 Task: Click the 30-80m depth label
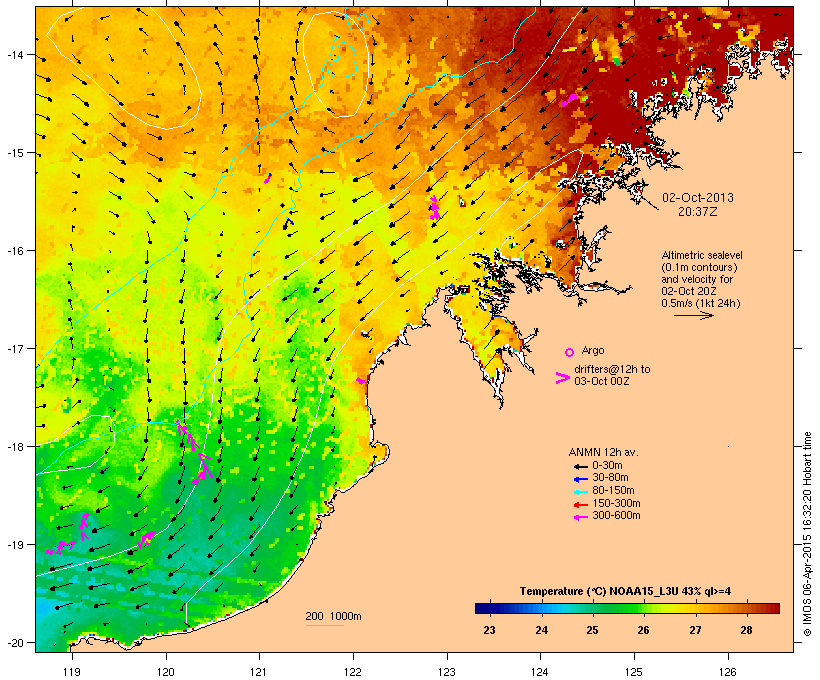pyautogui.click(x=610, y=478)
